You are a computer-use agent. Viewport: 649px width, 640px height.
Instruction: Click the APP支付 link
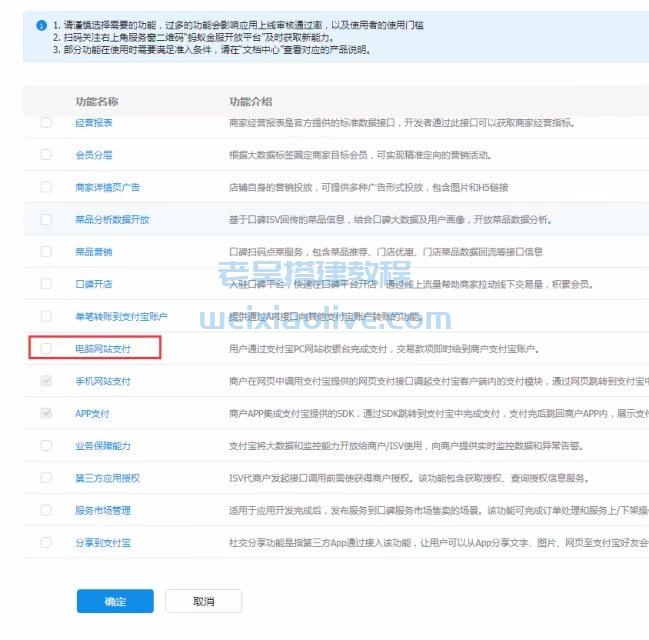pyautogui.click(x=92, y=414)
